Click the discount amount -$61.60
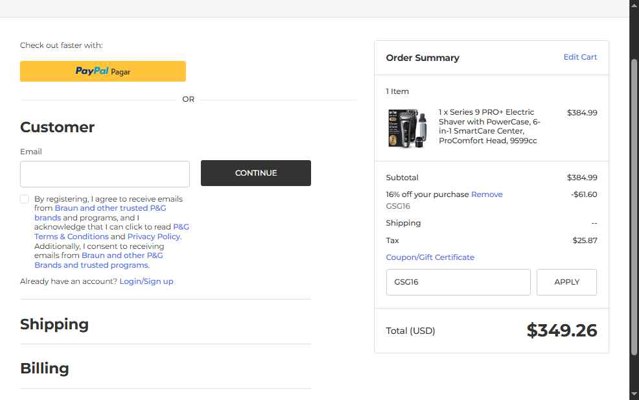This screenshot has height=400, width=639. click(584, 194)
